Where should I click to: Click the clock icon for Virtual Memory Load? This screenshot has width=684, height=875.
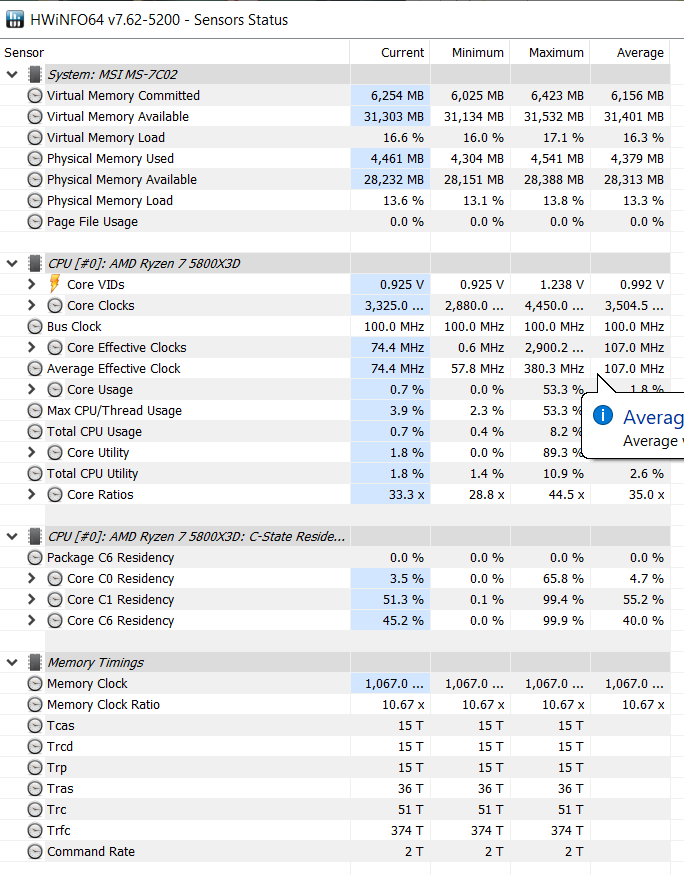(35, 138)
